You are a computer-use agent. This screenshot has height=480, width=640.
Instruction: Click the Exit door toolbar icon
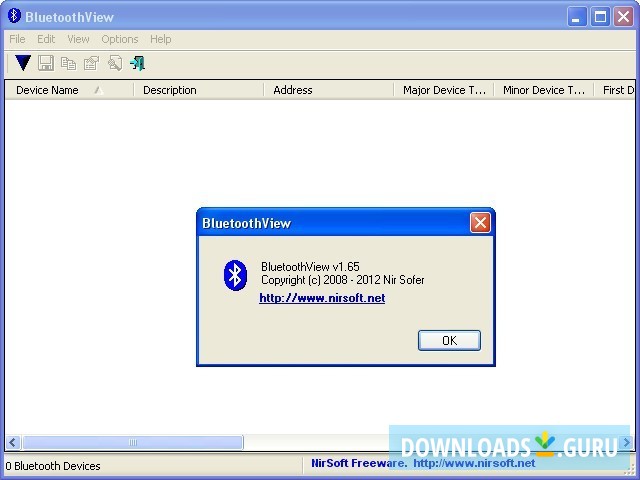pyautogui.click(x=138, y=63)
